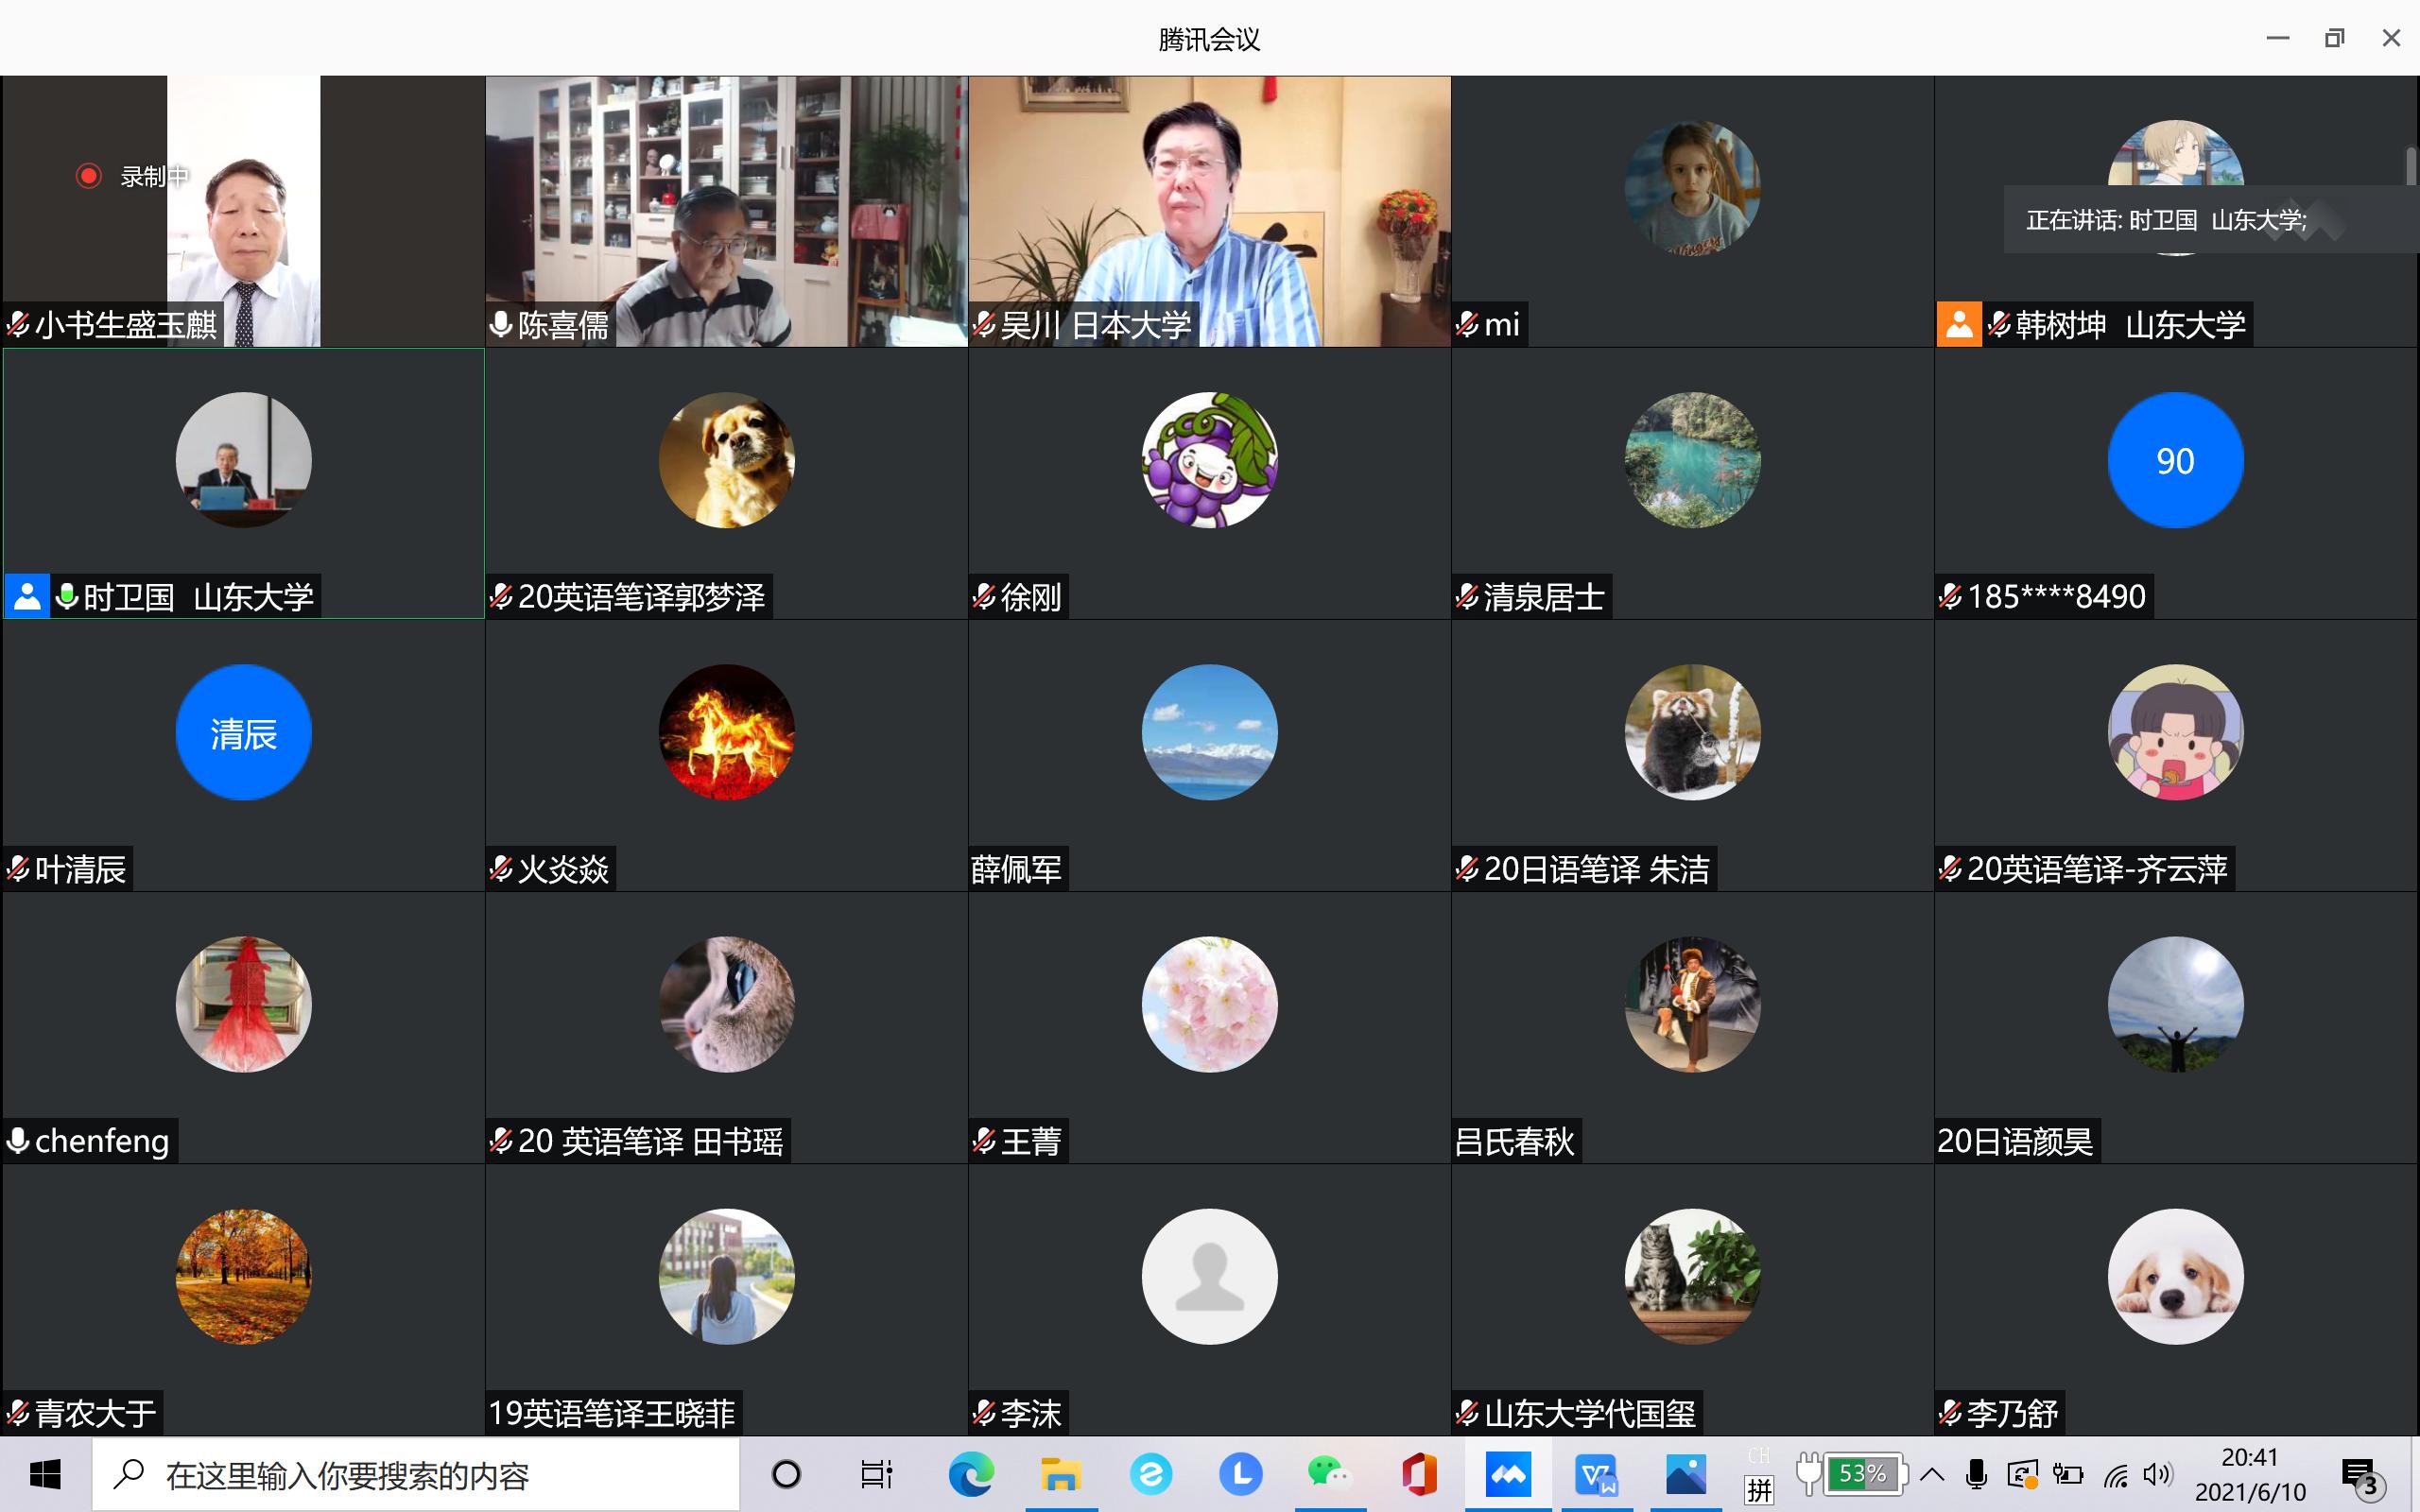
Task: Open the Windows Start menu
Action: [45, 1475]
